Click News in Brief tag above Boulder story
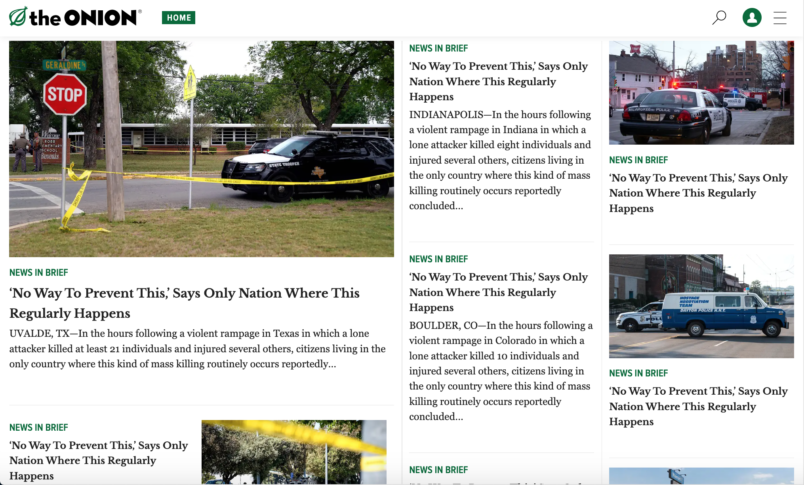Image resolution: width=804 pixels, height=485 pixels. coord(438,259)
